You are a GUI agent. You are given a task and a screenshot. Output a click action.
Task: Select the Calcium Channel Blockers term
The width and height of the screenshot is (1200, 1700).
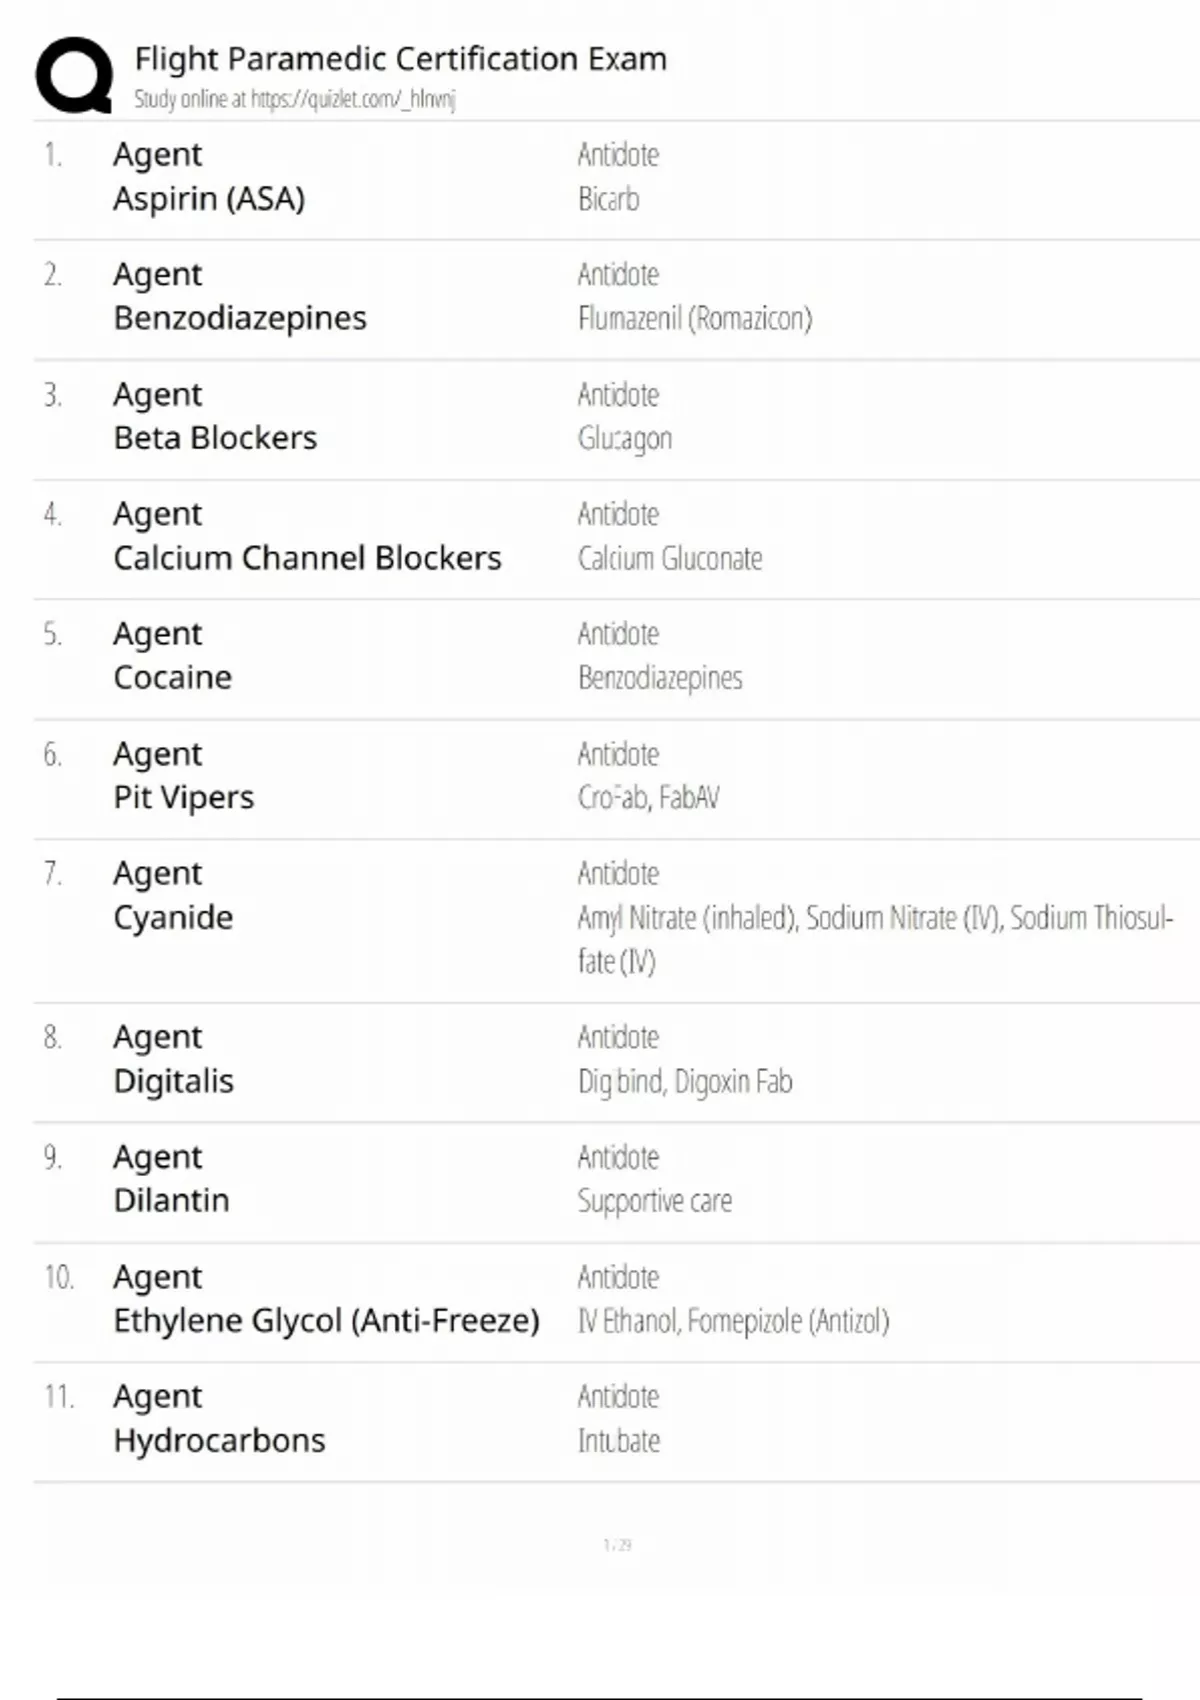[307, 558]
